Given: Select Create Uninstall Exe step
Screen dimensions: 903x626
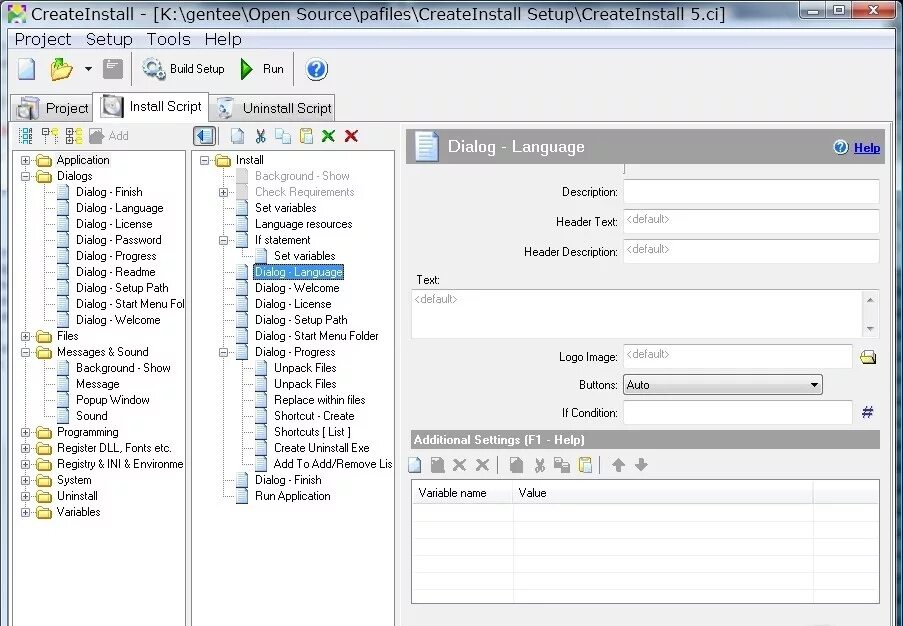Looking at the screenshot, I should (x=321, y=447).
